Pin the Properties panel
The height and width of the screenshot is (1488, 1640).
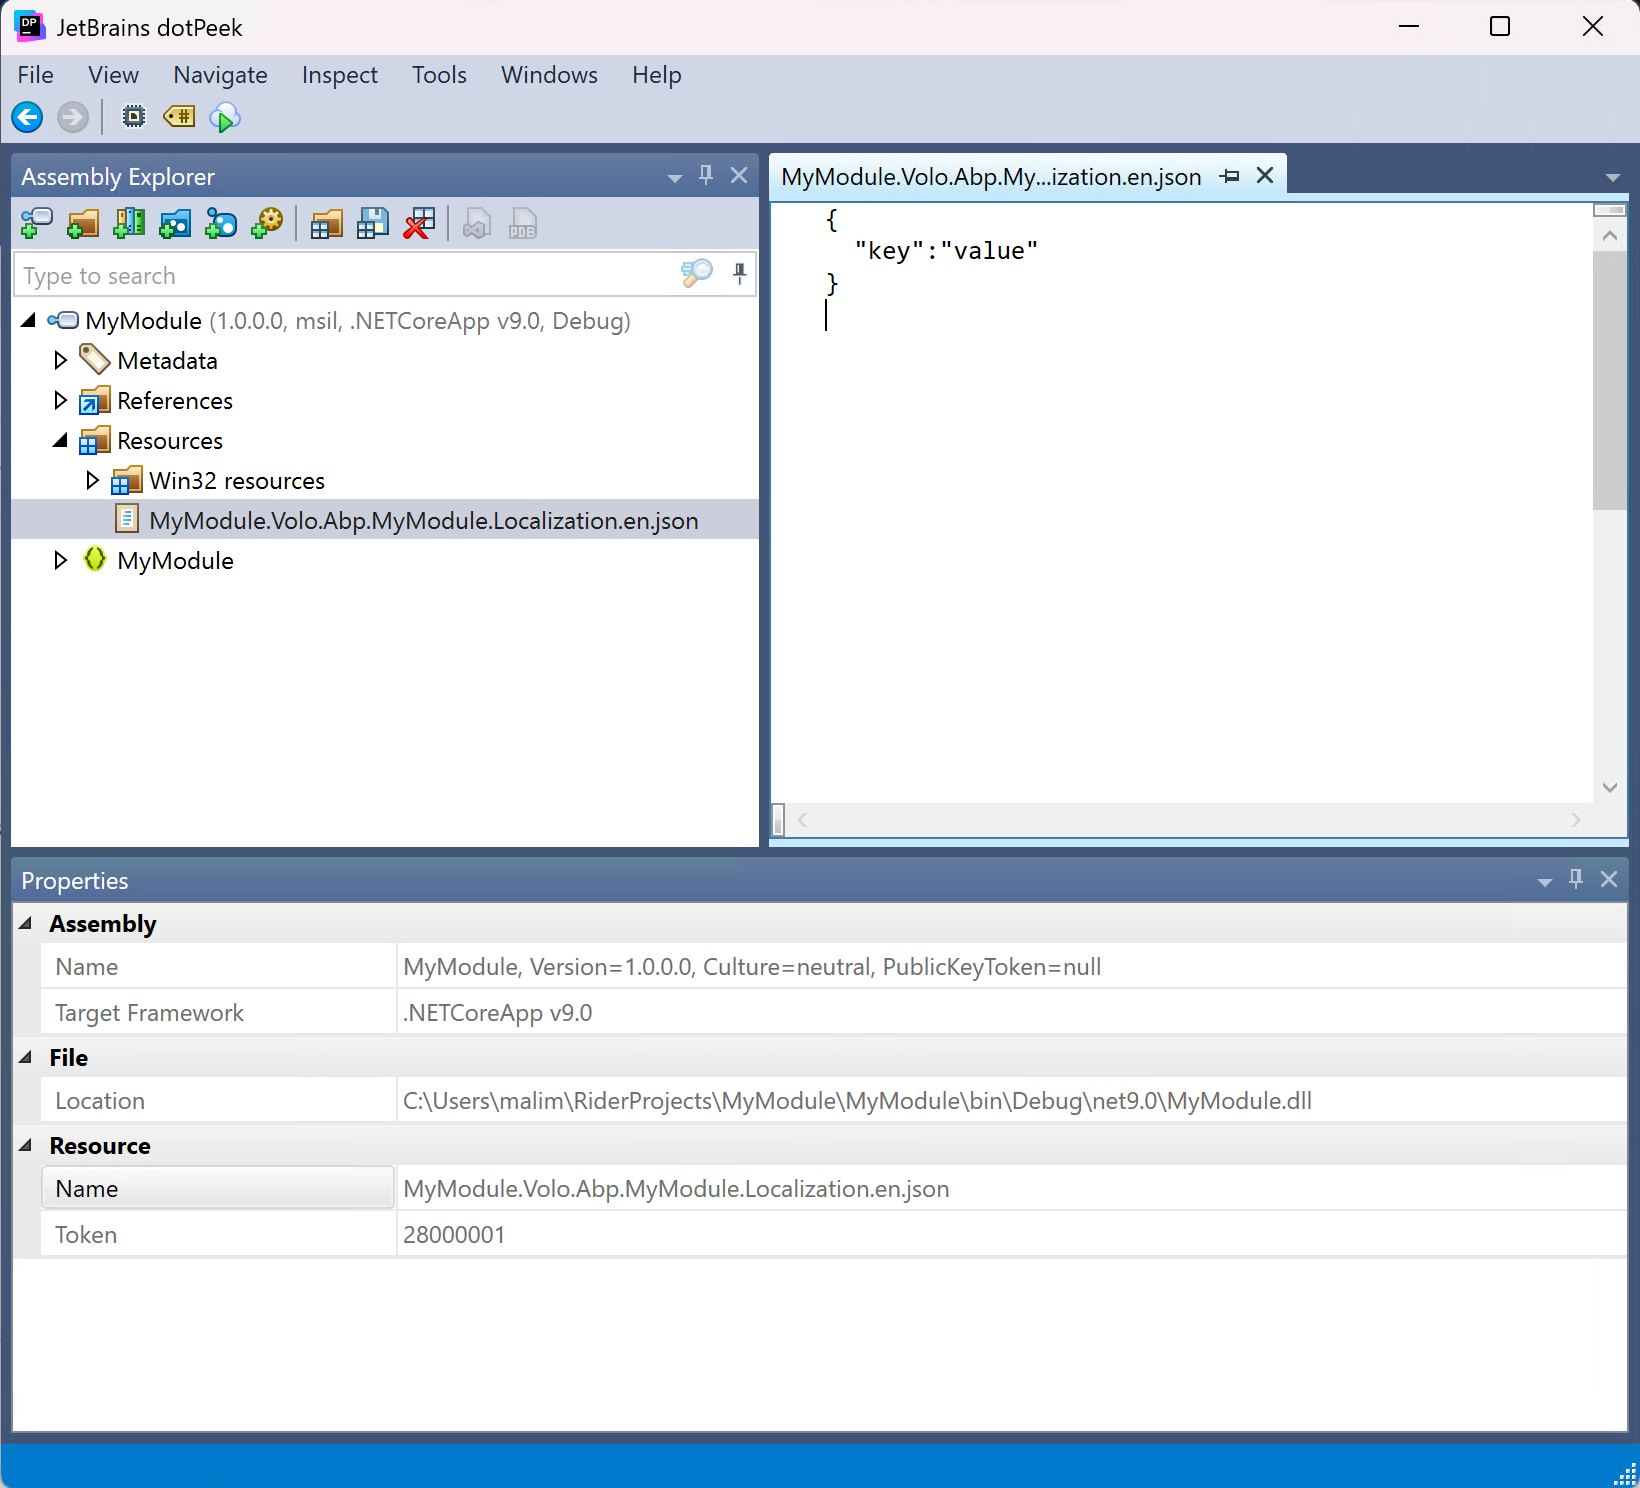pos(1576,879)
